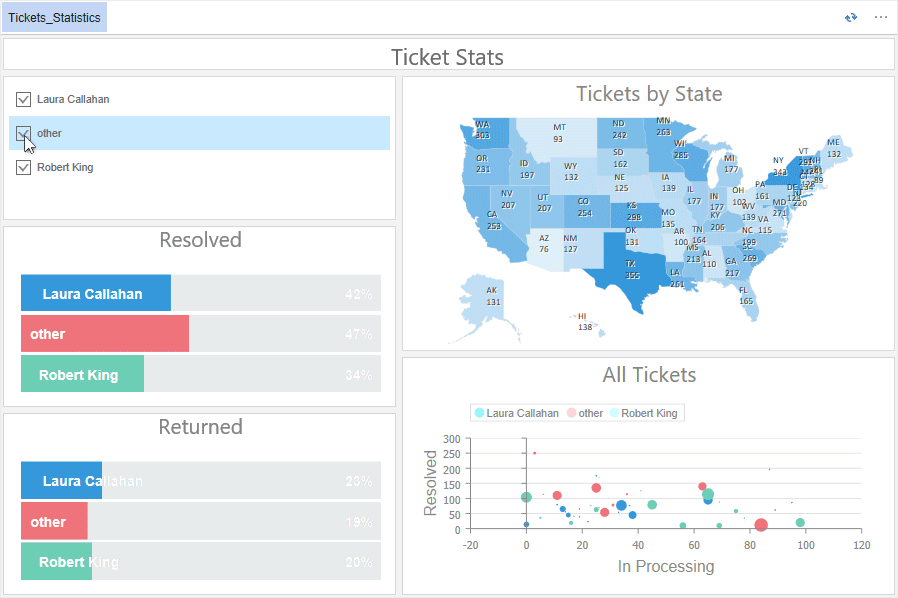Toggle the Robert King checkbox

(23, 167)
